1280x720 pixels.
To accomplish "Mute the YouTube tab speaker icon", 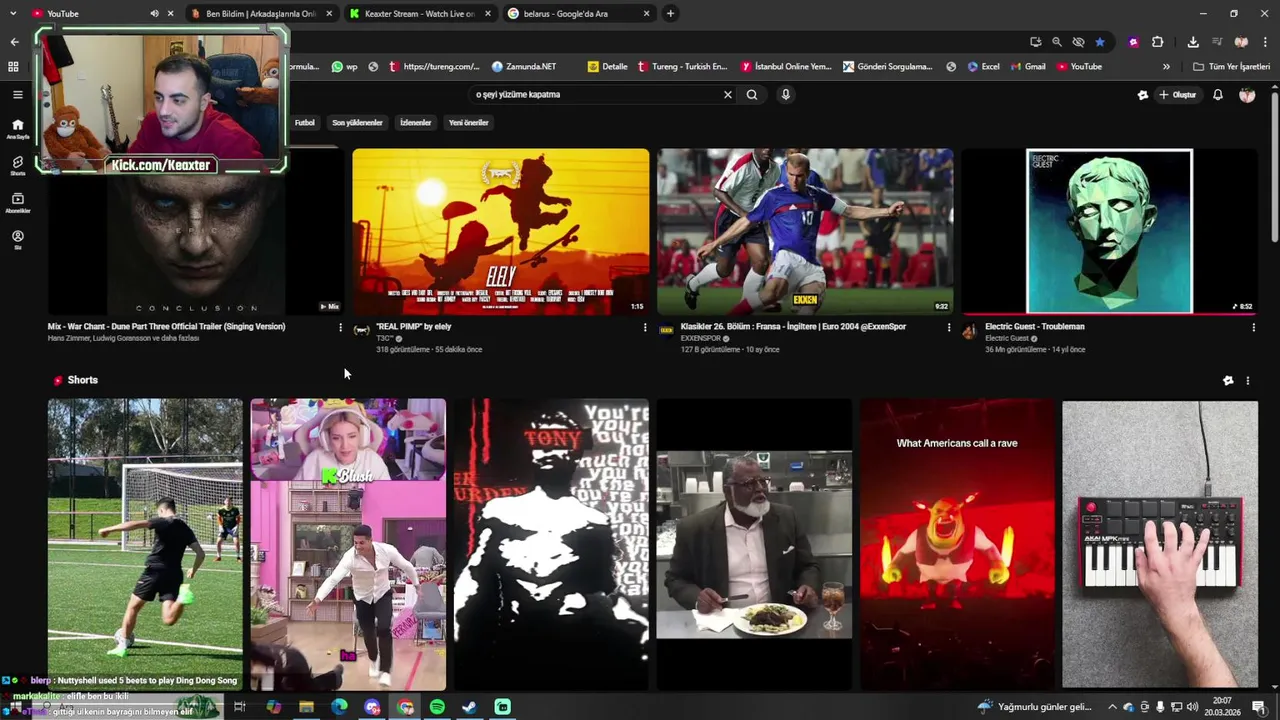I will 154,14.
